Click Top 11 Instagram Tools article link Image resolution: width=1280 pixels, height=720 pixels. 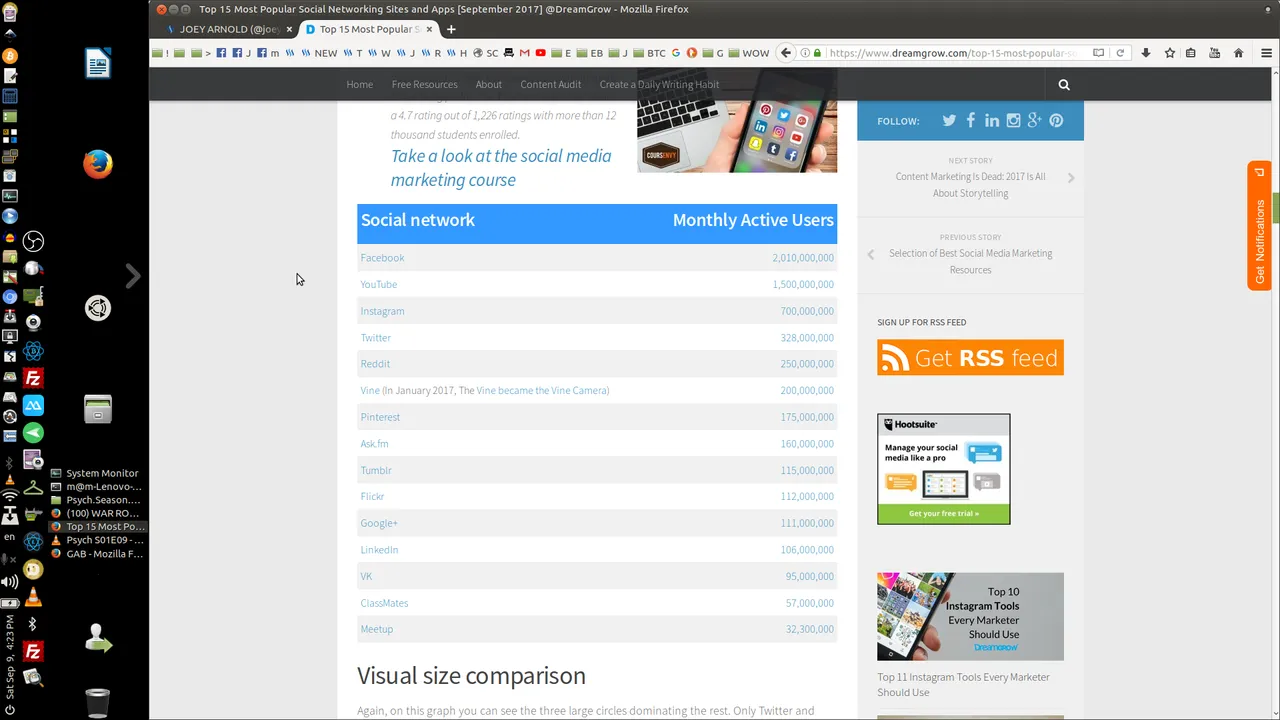[963, 685]
